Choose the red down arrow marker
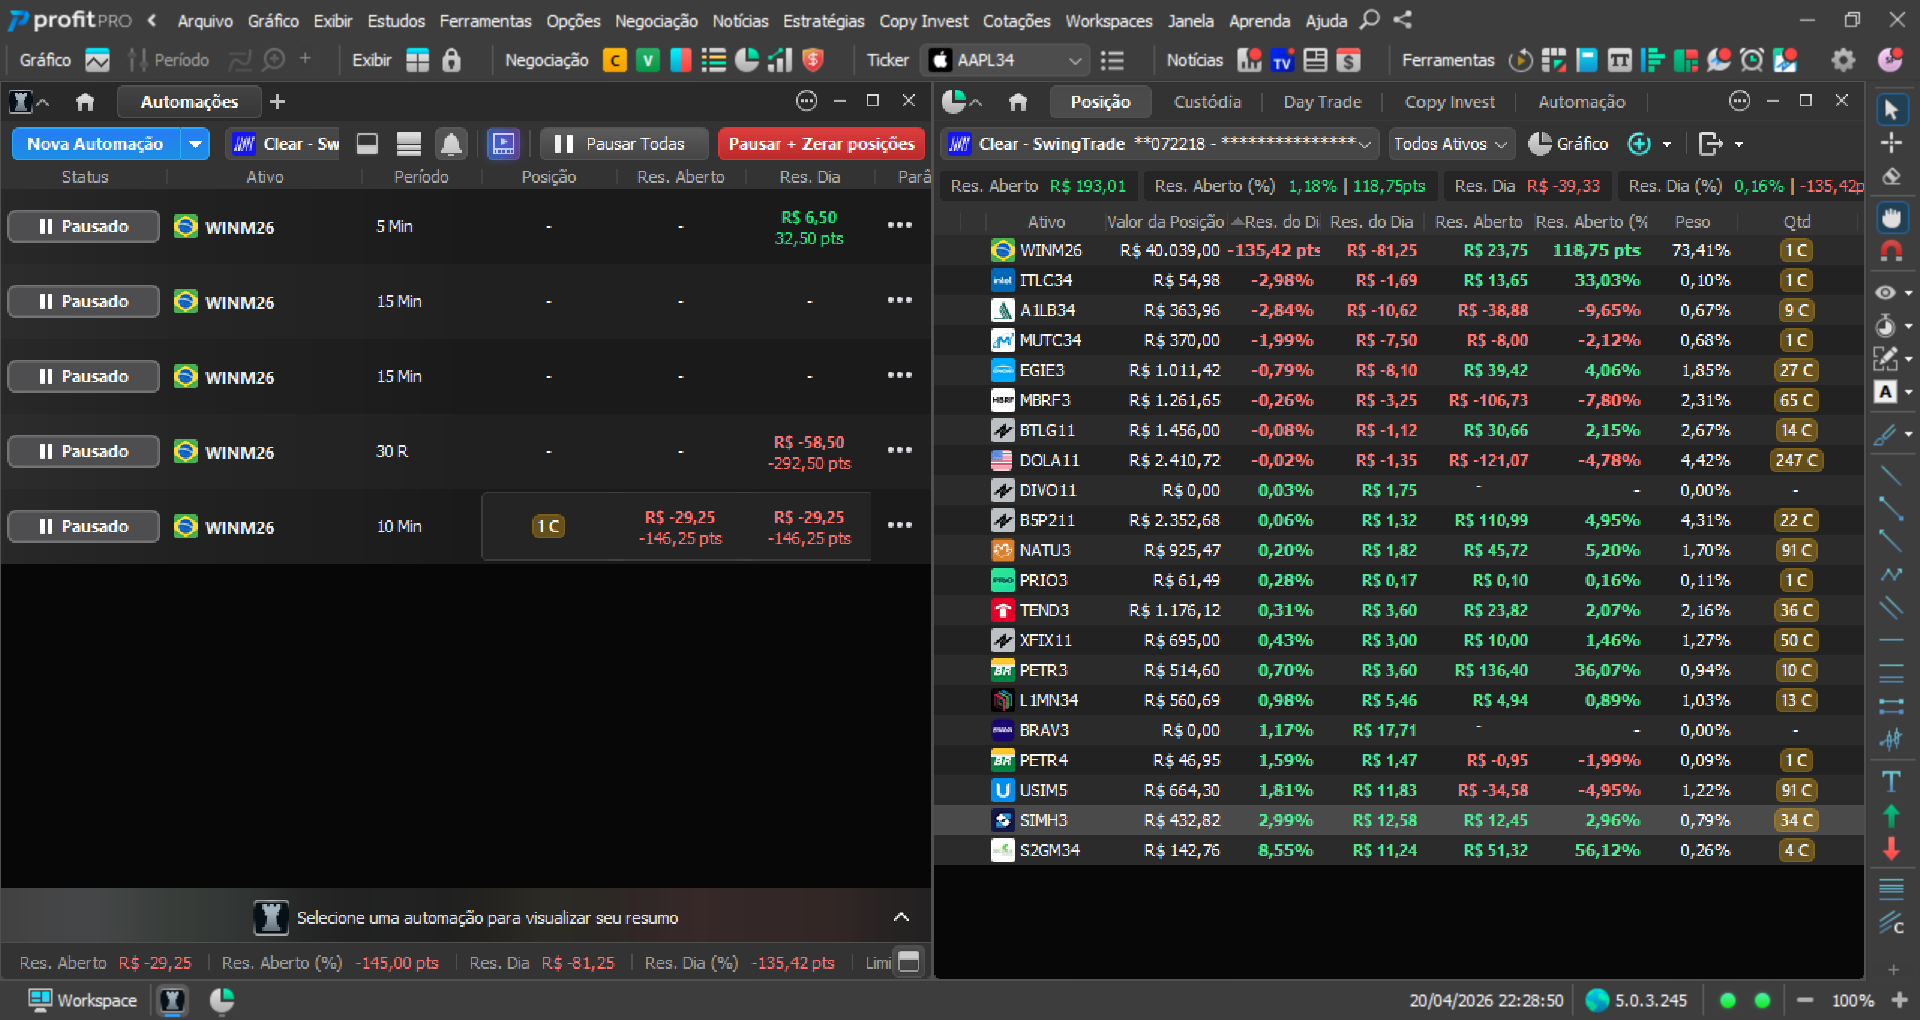This screenshot has height=1020, width=1920. [x=1891, y=849]
